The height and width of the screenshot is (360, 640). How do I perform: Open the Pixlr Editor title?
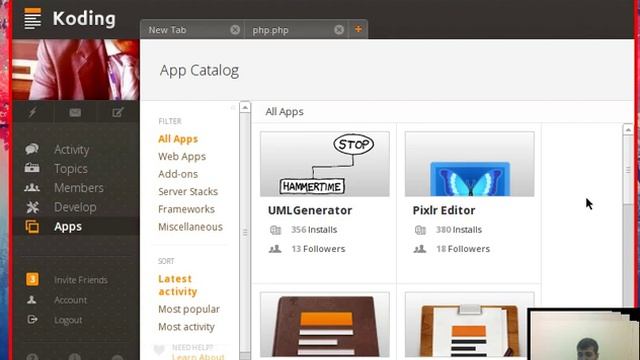(x=444, y=210)
